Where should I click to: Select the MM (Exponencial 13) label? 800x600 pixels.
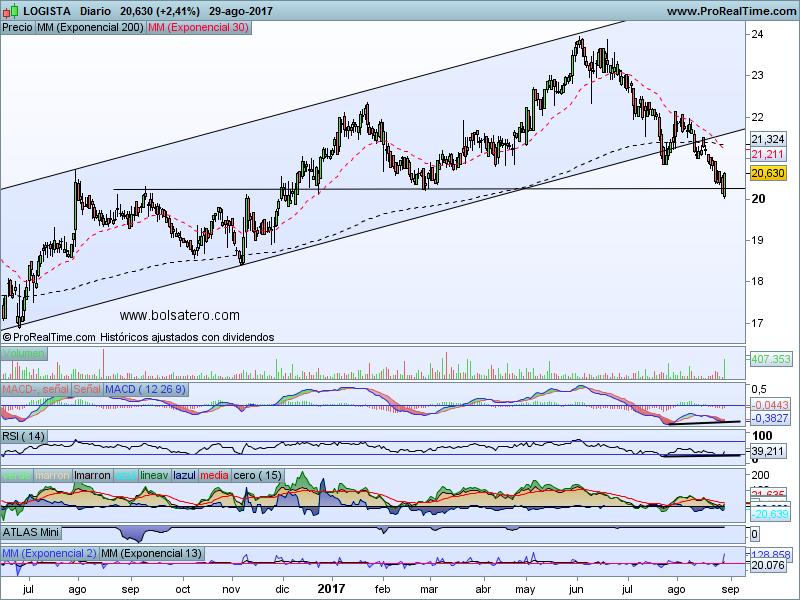tap(152, 553)
